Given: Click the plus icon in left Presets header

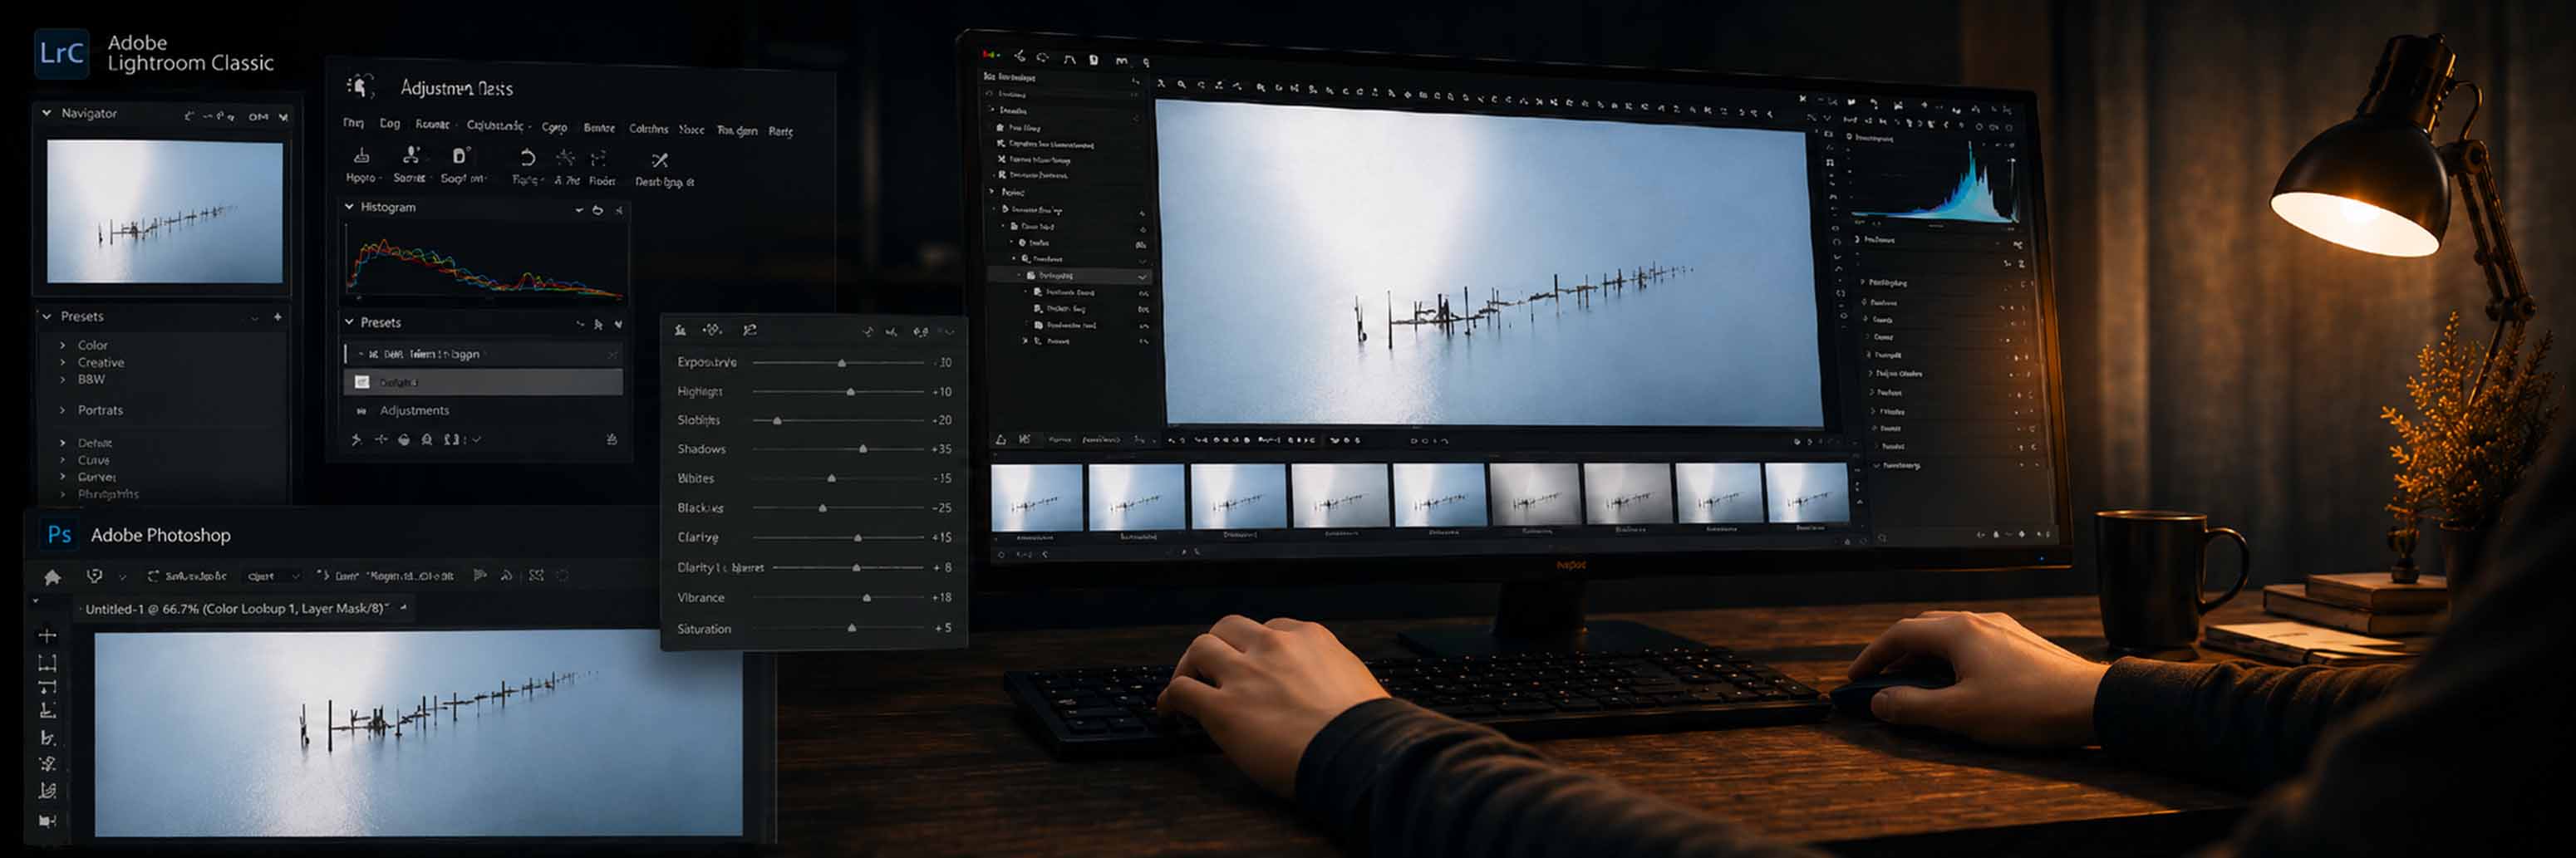Looking at the screenshot, I should (277, 316).
